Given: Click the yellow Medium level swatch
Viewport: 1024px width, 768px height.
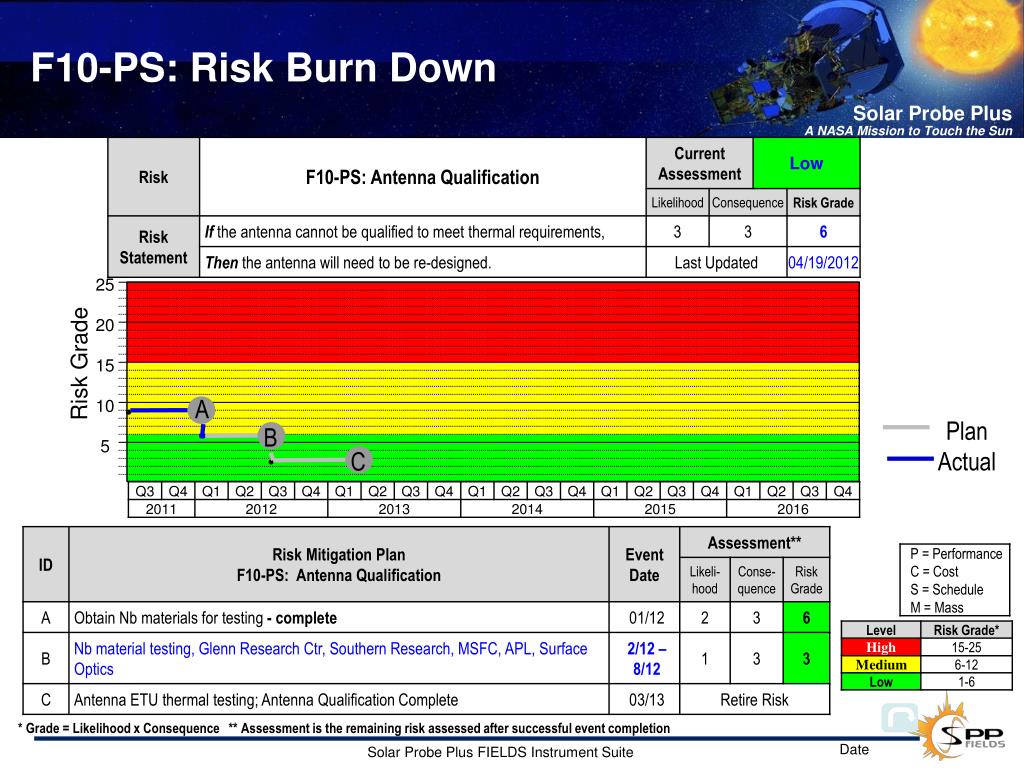Looking at the screenshot, I should point(880,665).
